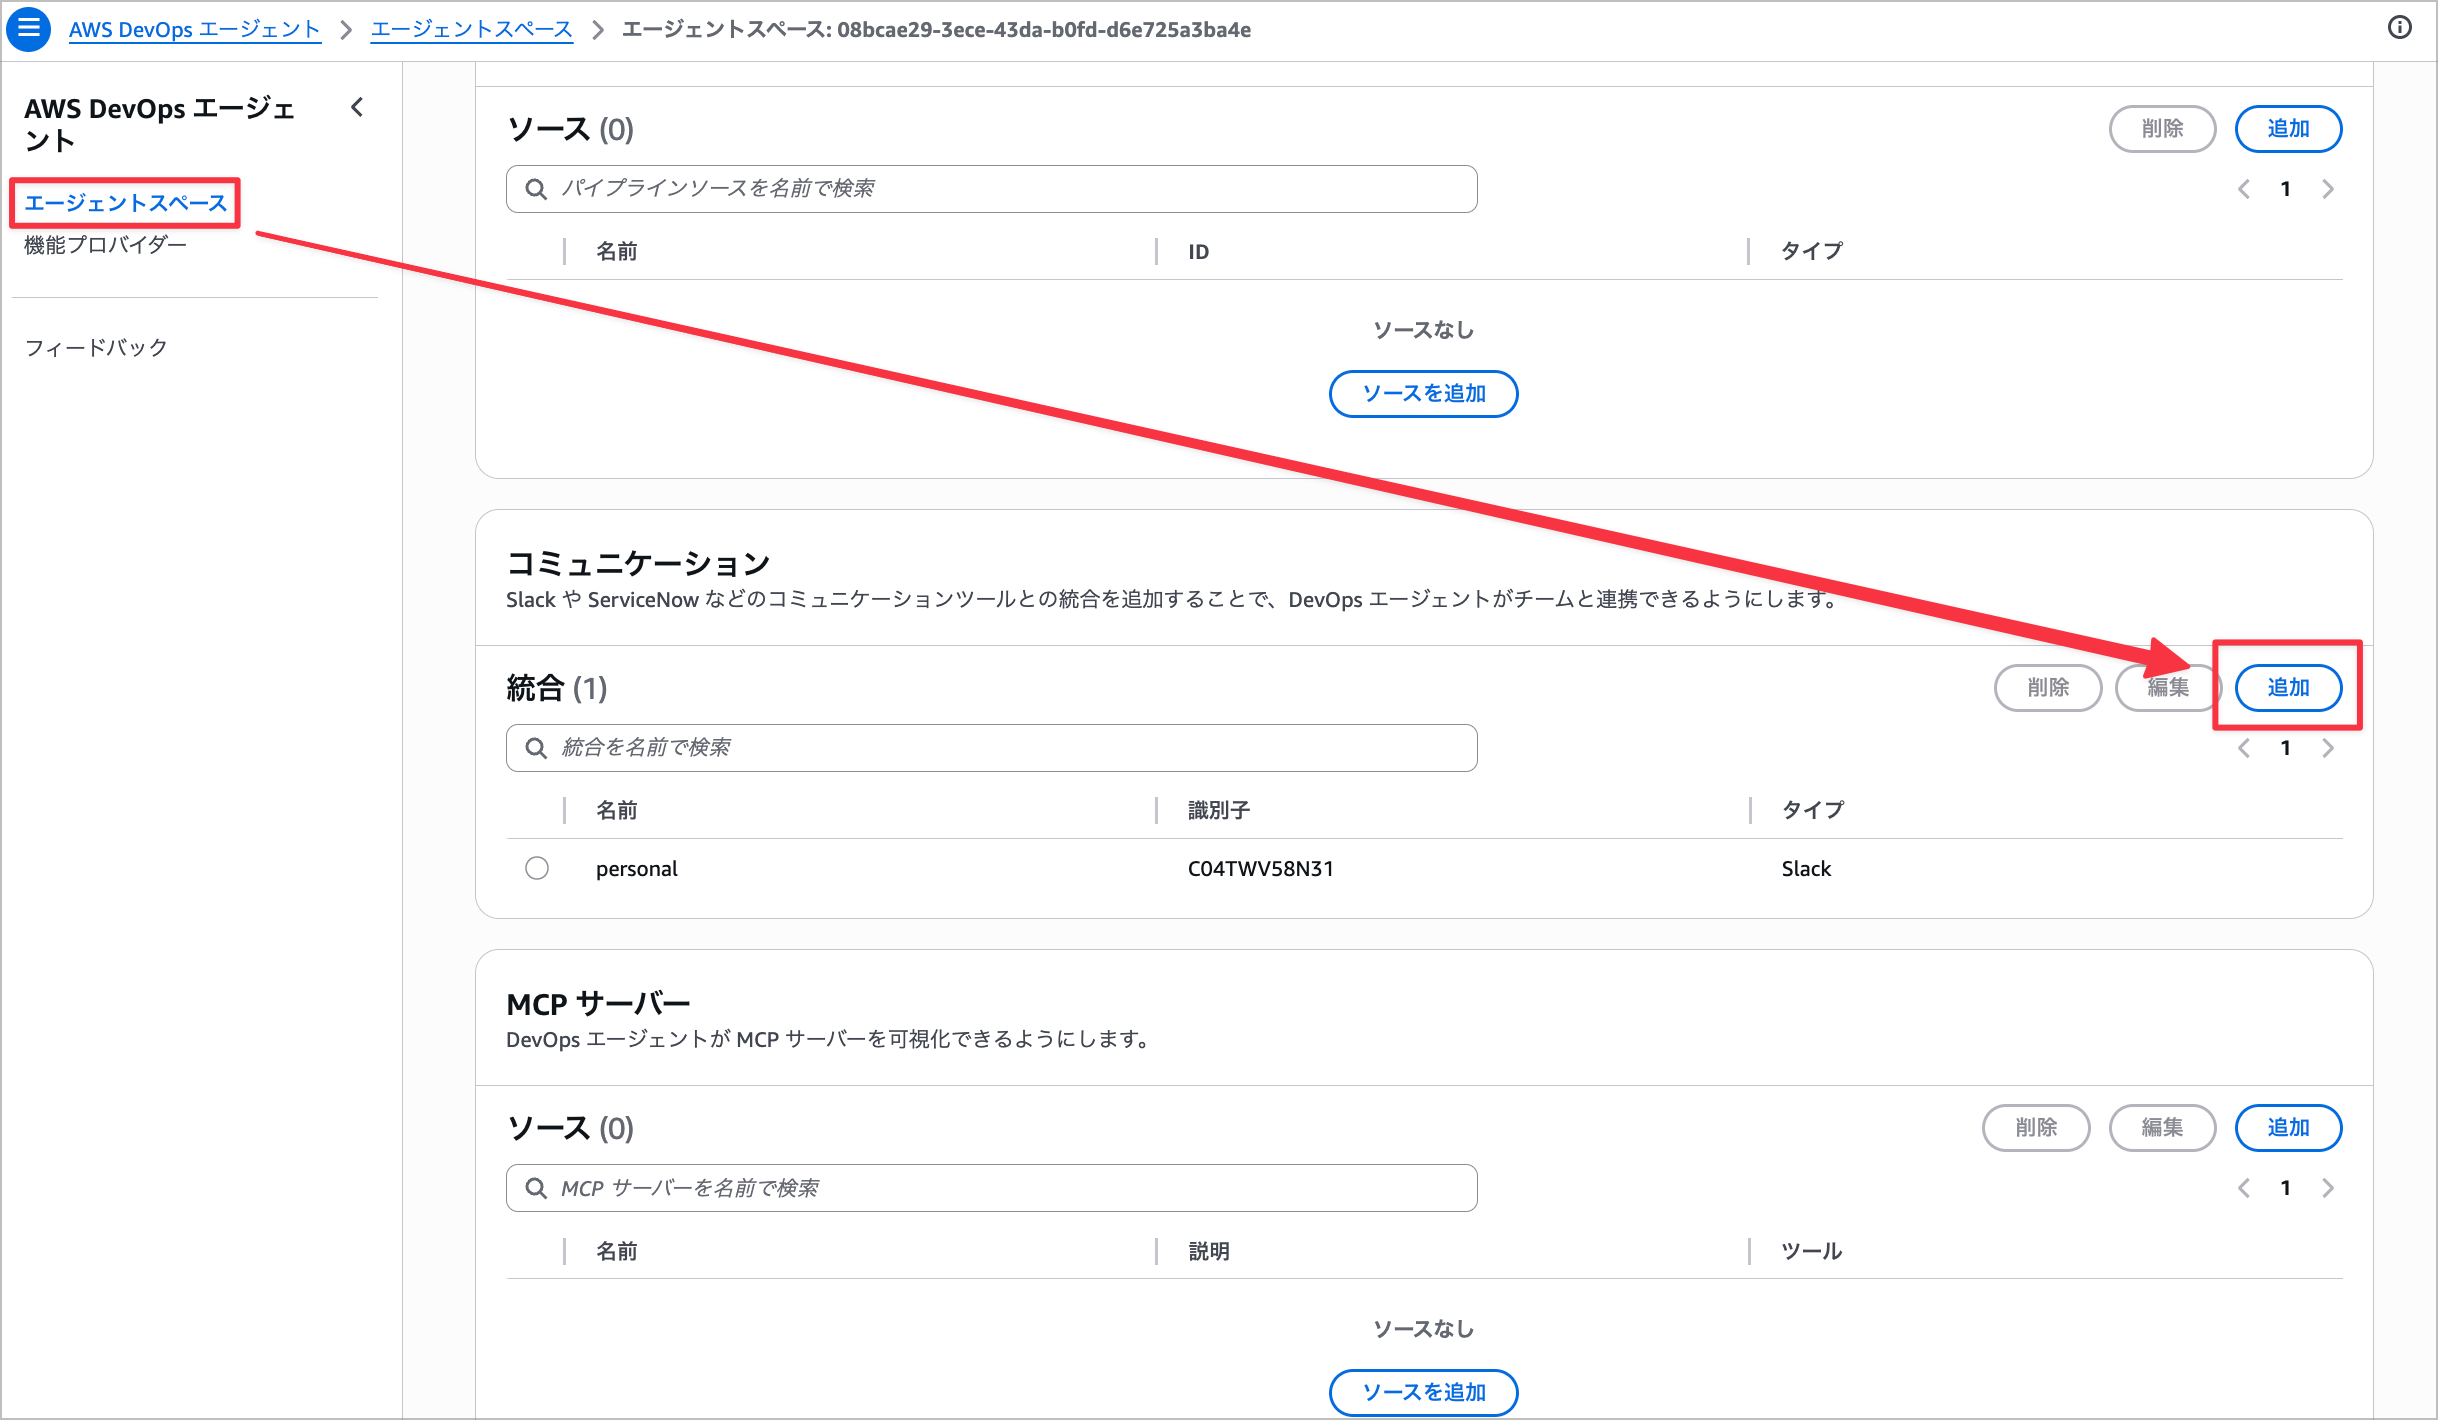Open エージェントスペース in the side navigation
This screenshot has height=1420, width=2438.
[x=126, y=203]
